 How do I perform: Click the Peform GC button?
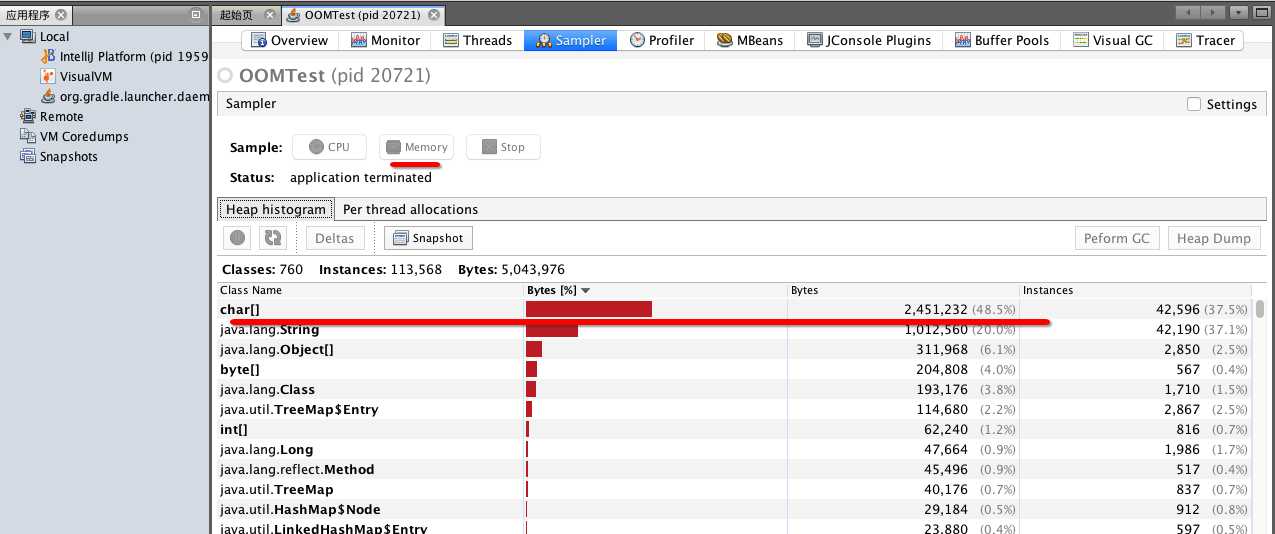[x=1117, y=238]
